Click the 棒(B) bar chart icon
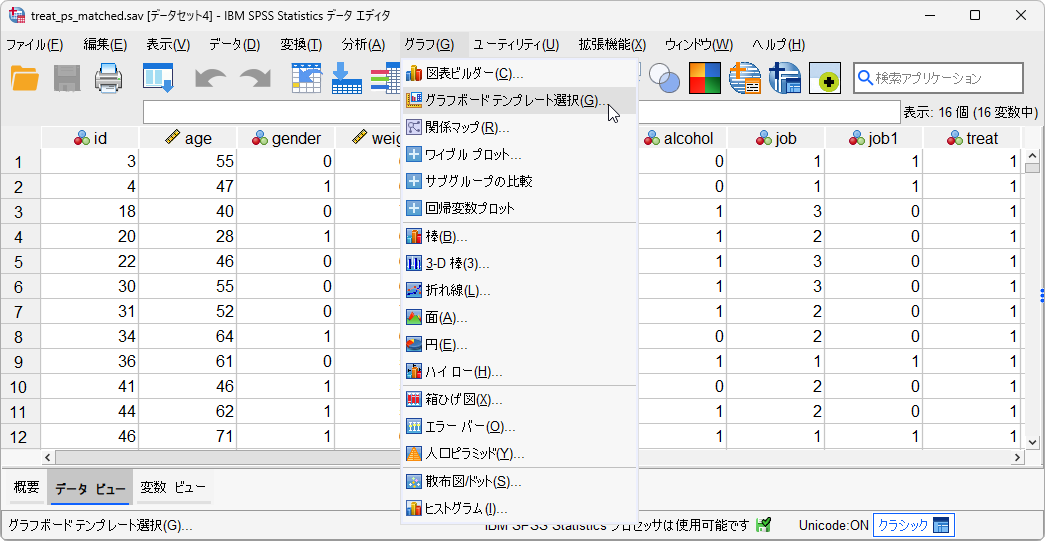The width and height of the screenshot is (1045, 541). tap(414, 237)
